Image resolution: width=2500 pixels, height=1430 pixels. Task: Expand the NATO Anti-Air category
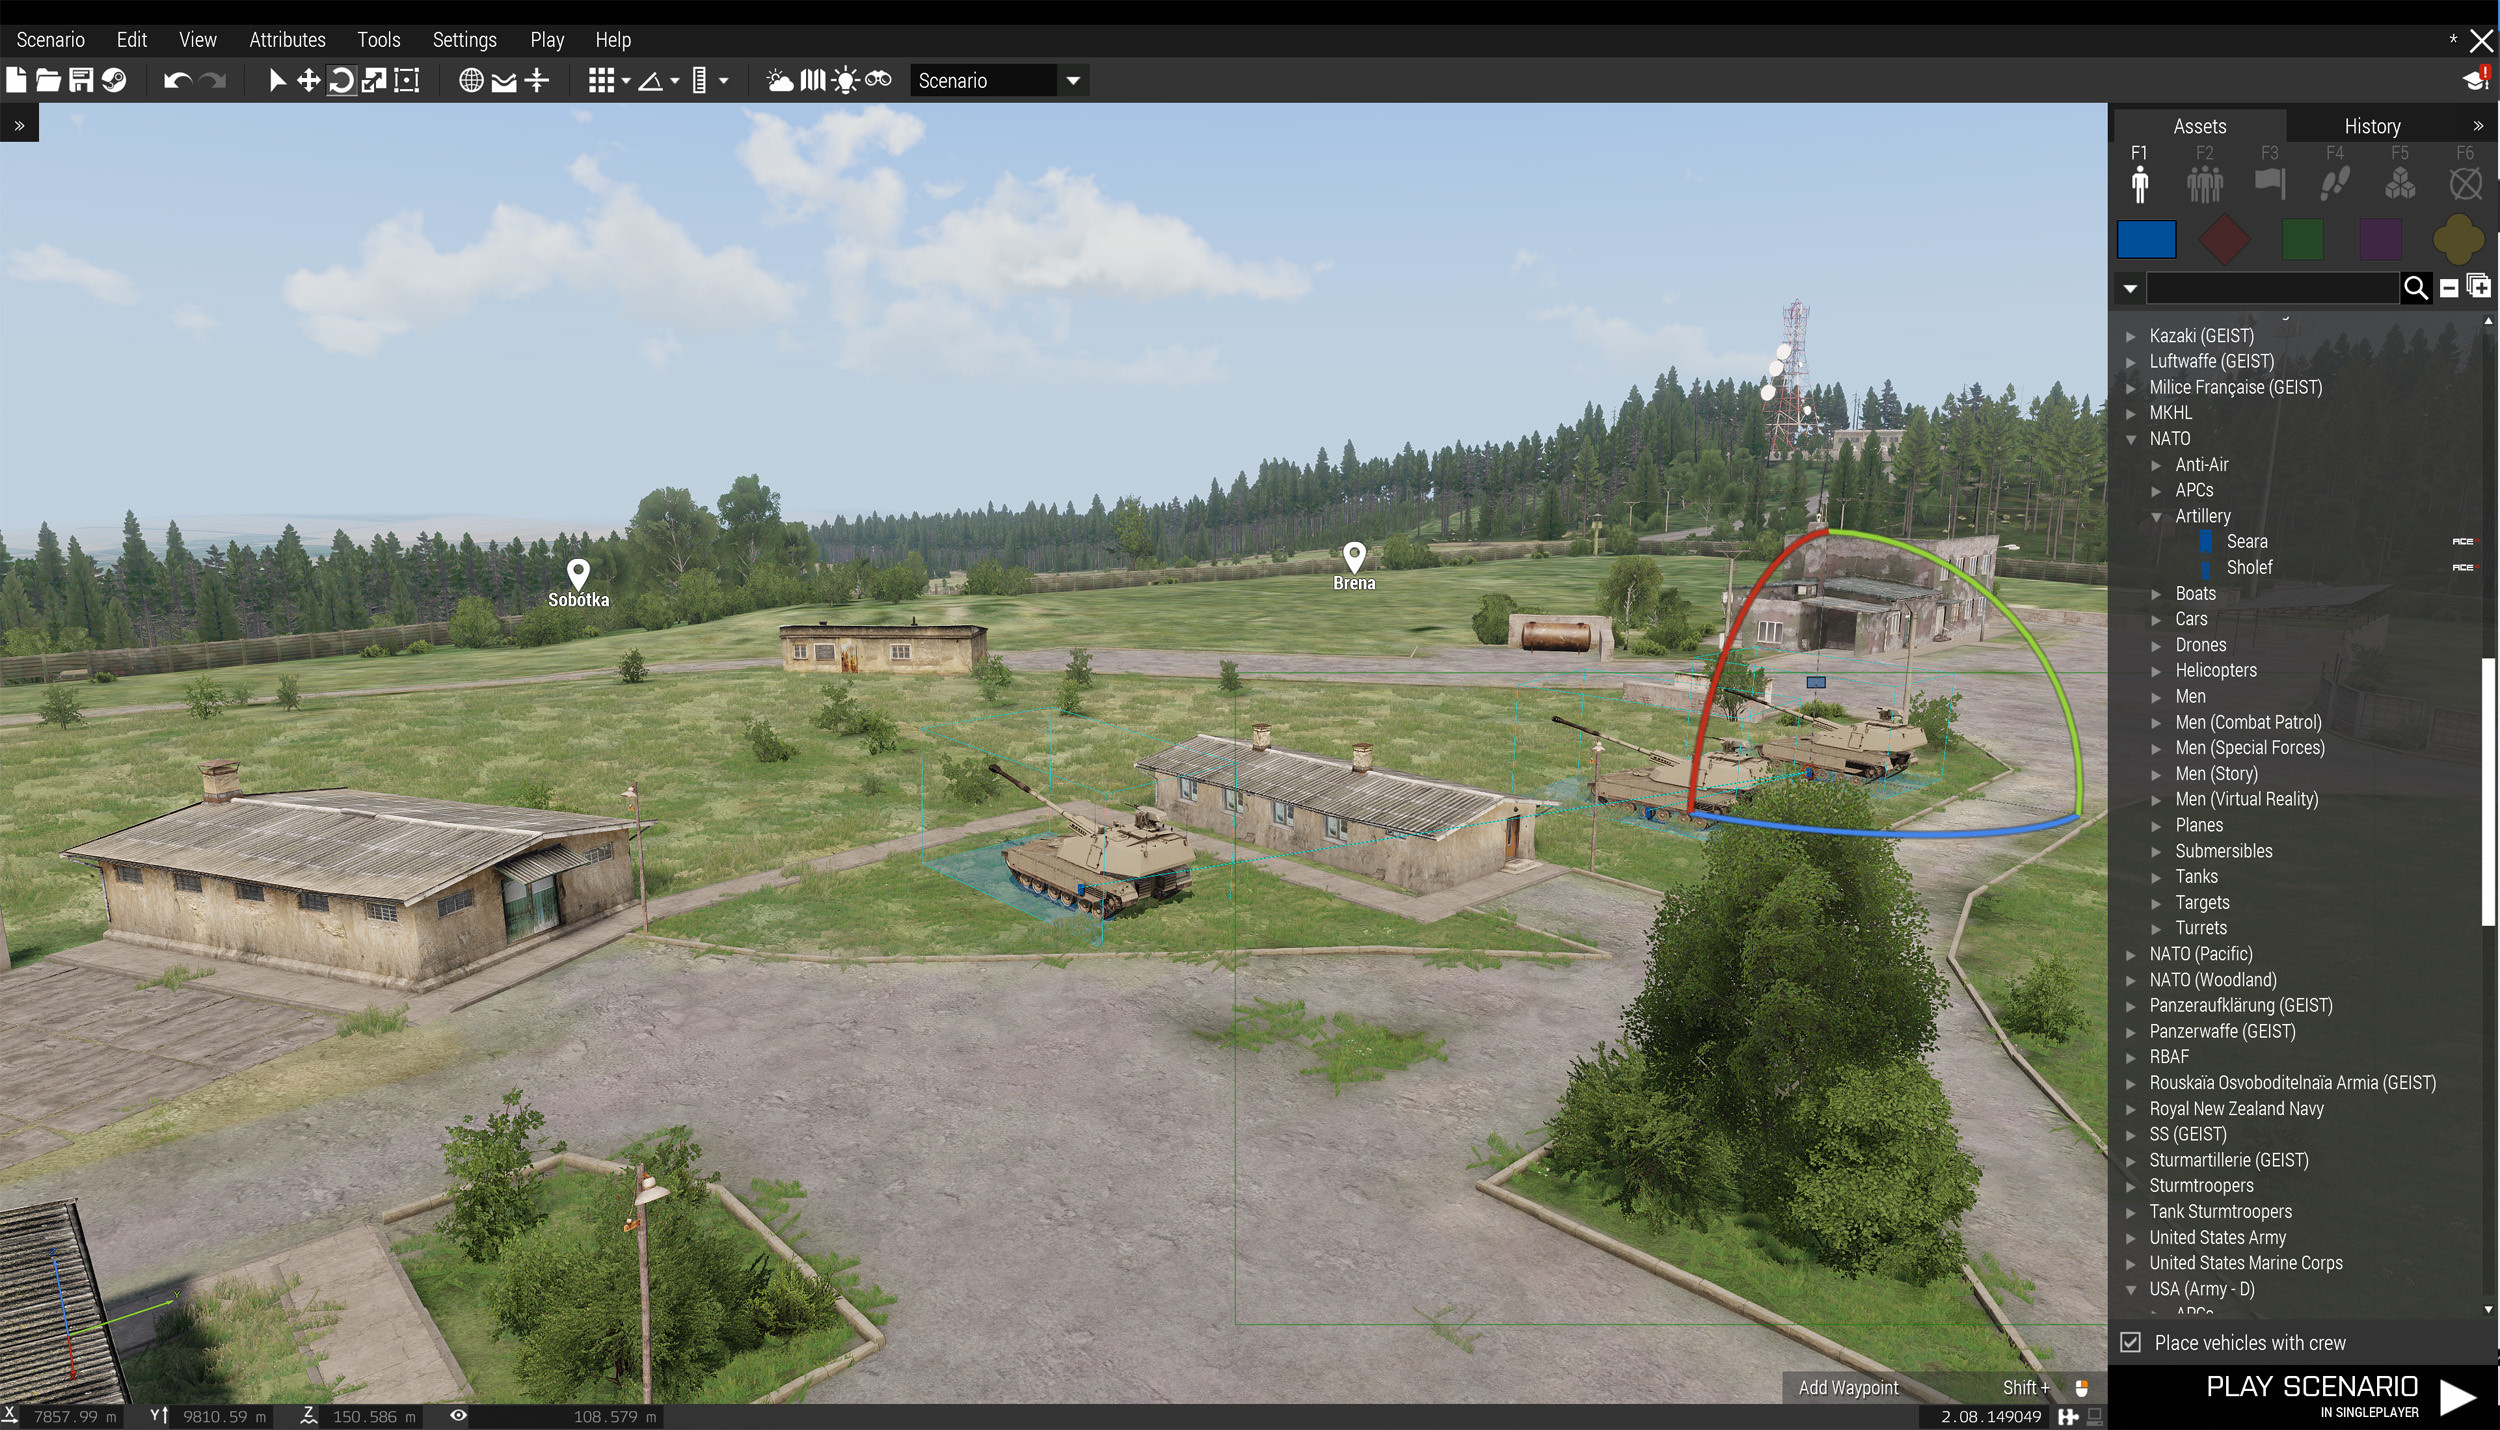tap(2158, 464)
